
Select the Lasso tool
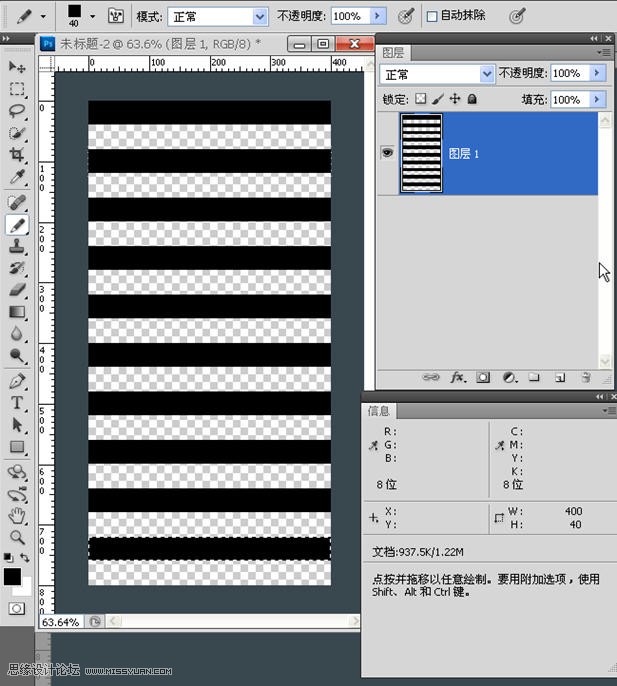pos(17,111)
